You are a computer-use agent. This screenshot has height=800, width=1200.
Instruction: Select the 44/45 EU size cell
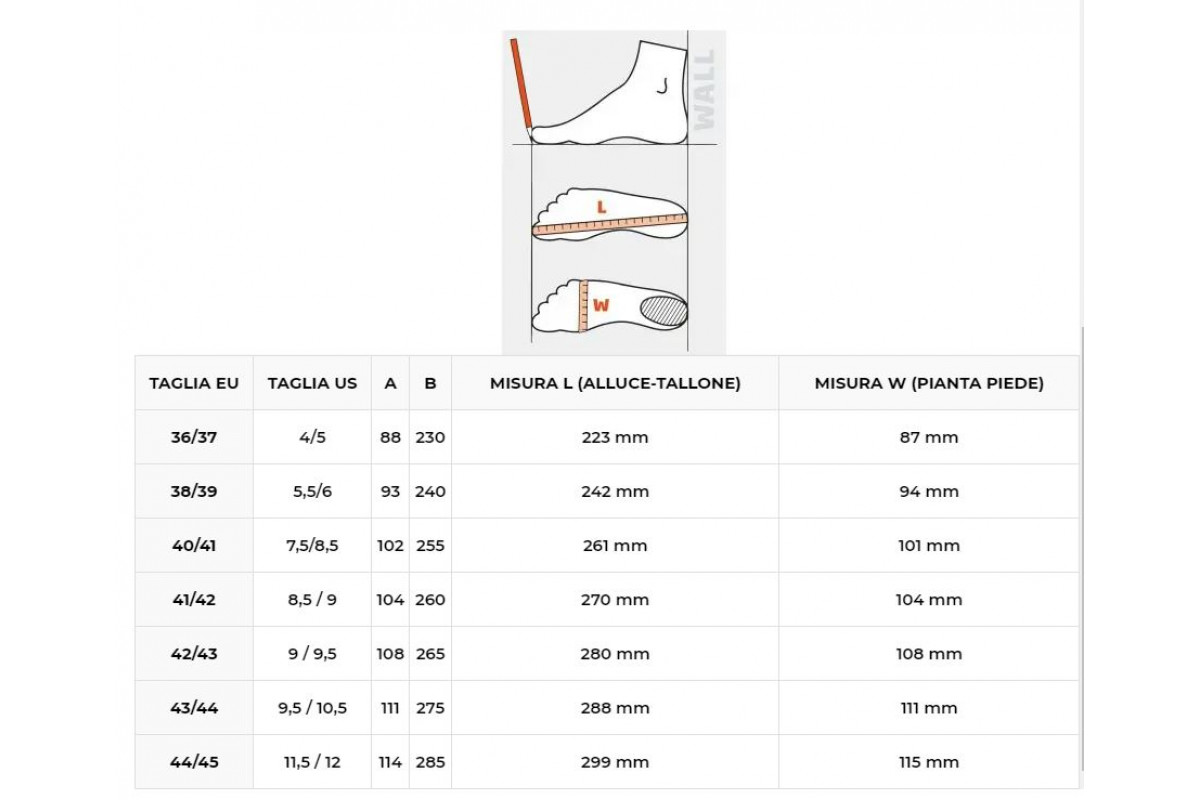click(194, 761)
